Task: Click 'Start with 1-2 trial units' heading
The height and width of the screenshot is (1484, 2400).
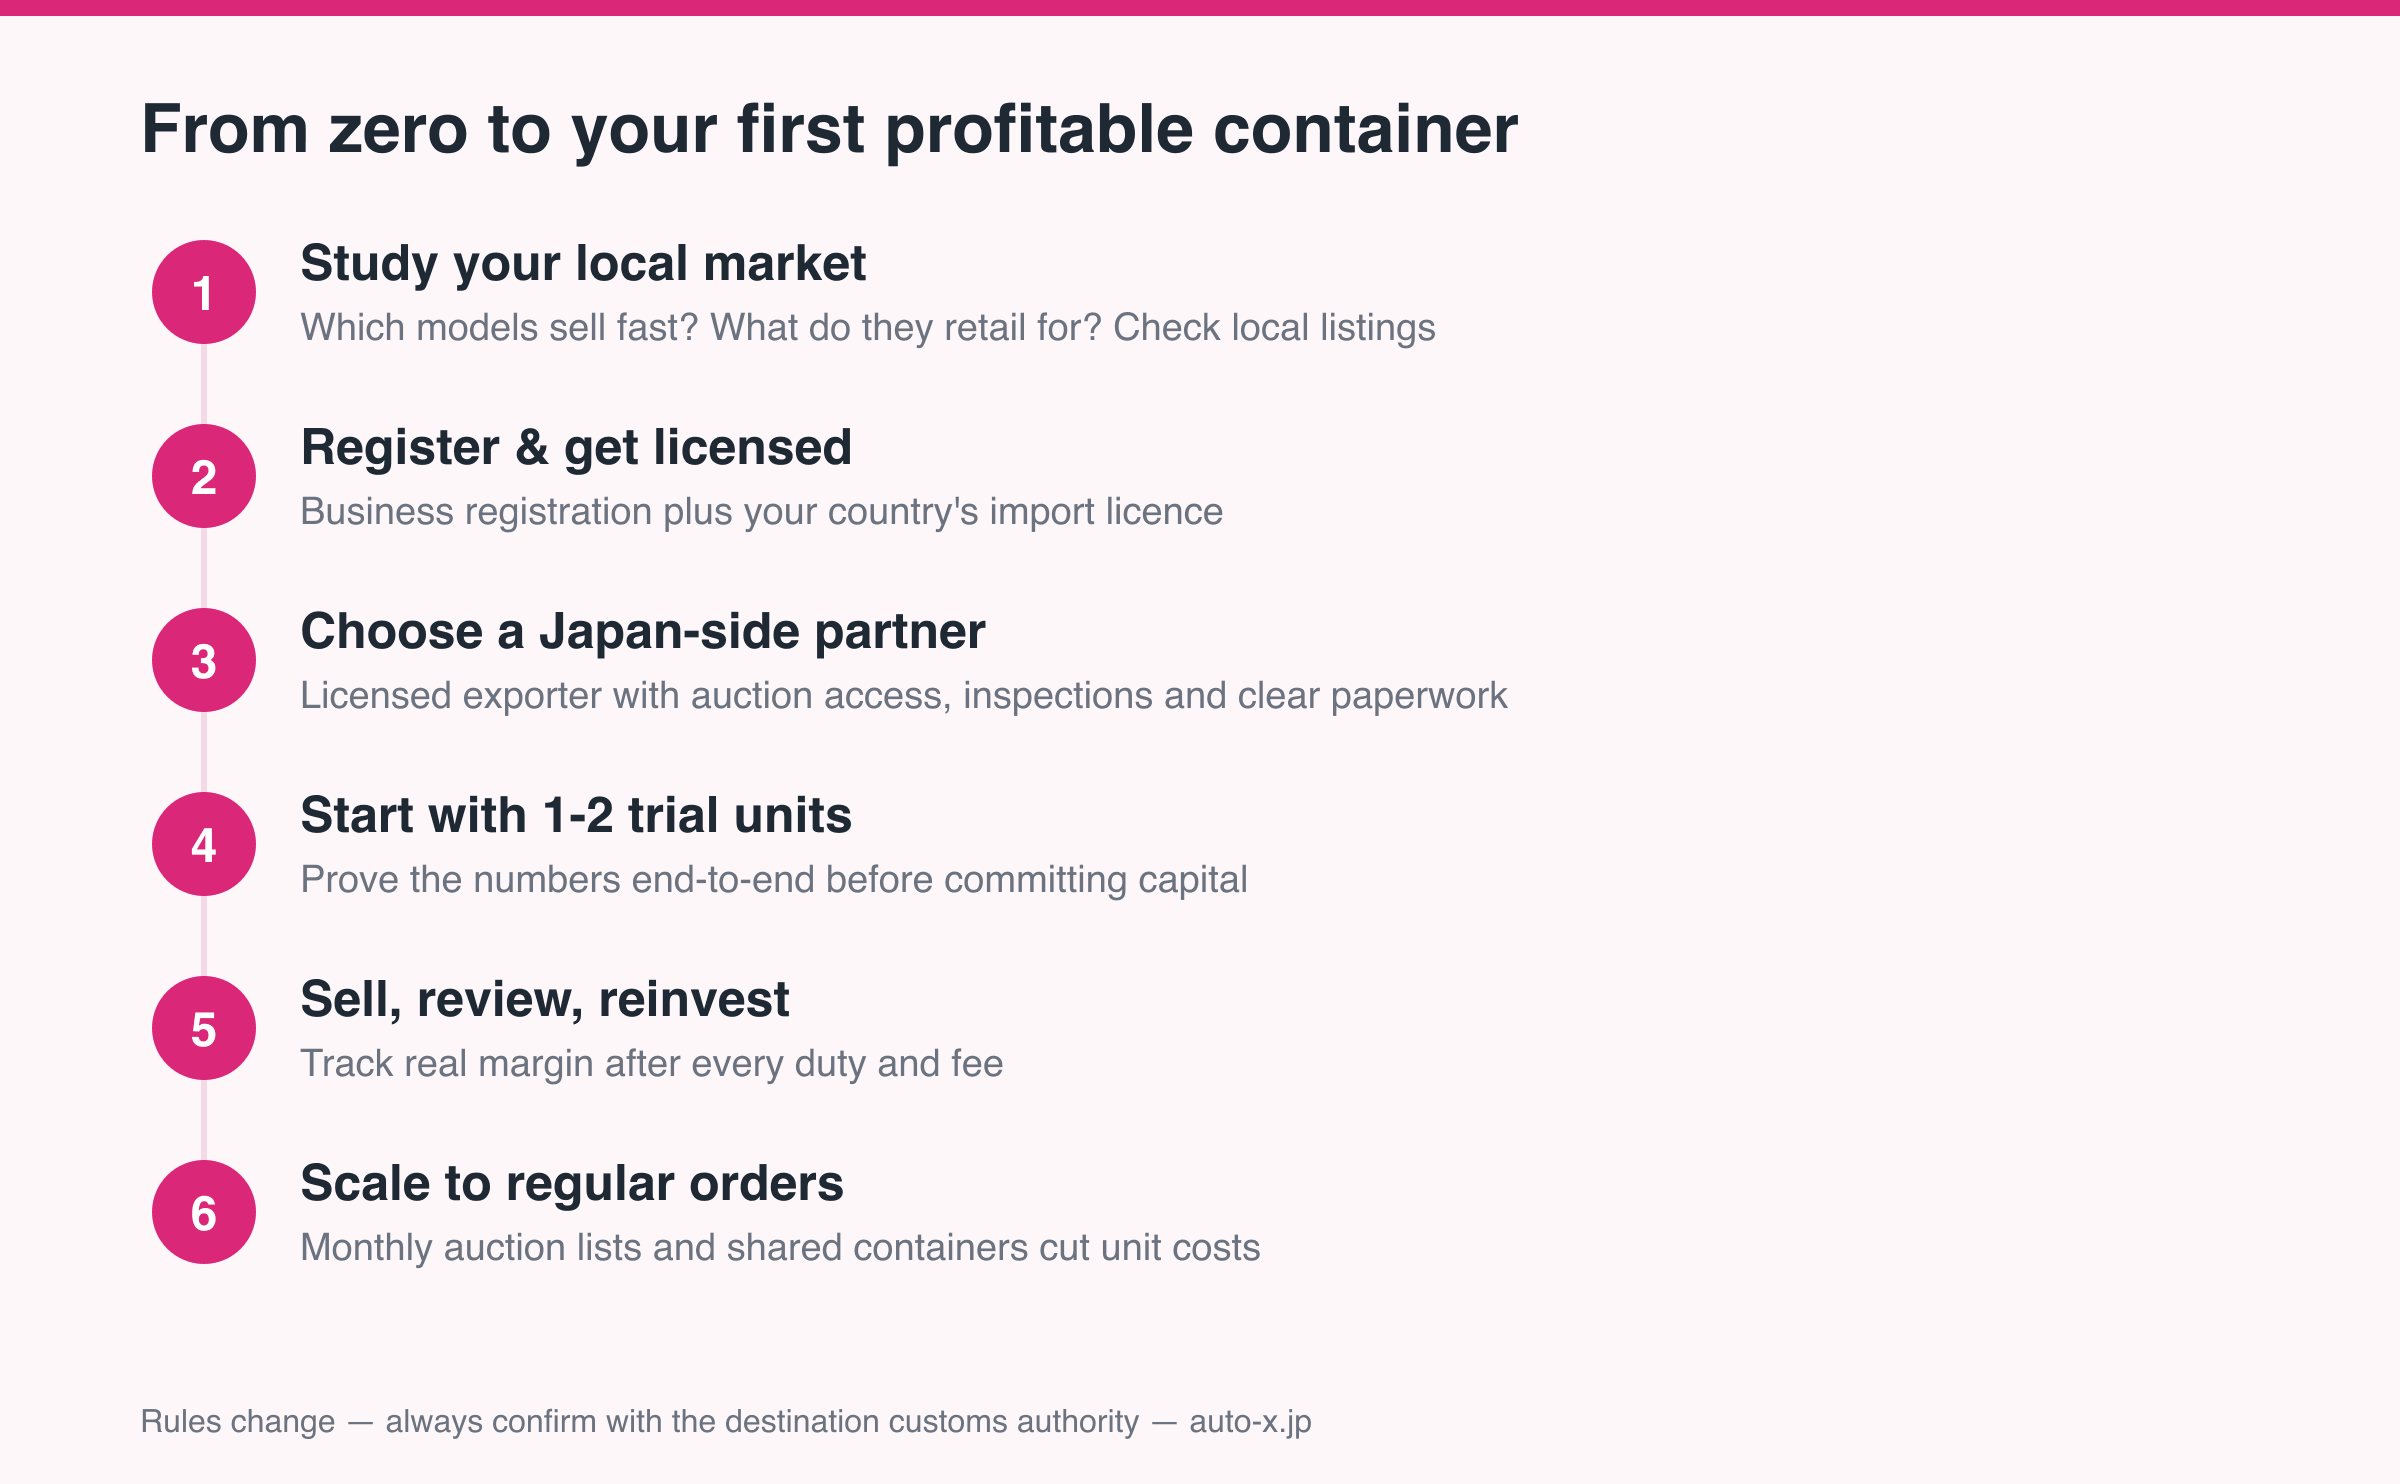Action: point(576,815)
